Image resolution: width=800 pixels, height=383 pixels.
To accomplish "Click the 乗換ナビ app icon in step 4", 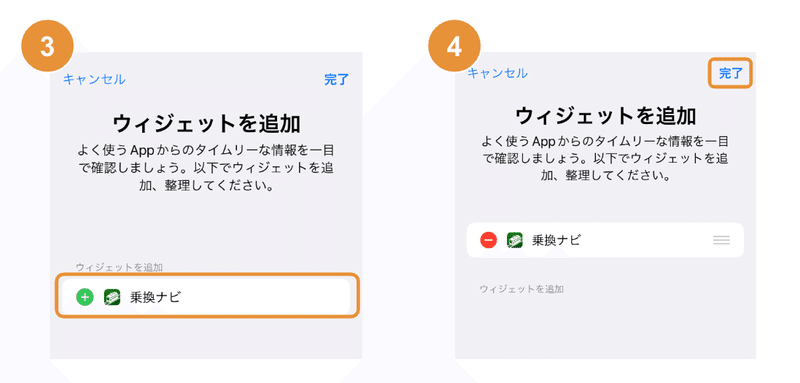I will click(514, 240).
